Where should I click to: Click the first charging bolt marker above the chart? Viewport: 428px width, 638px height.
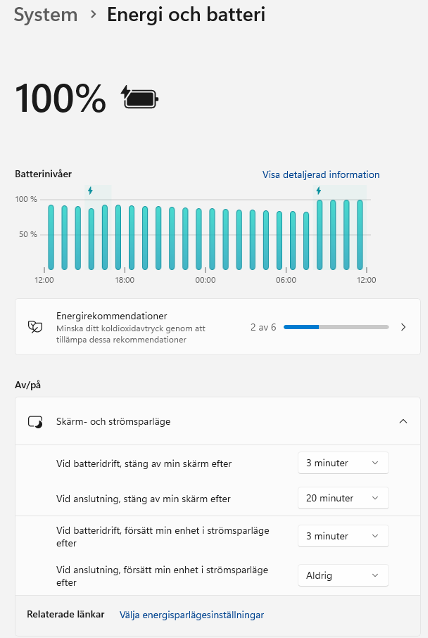pyautogui.click(x=90, y=190)
